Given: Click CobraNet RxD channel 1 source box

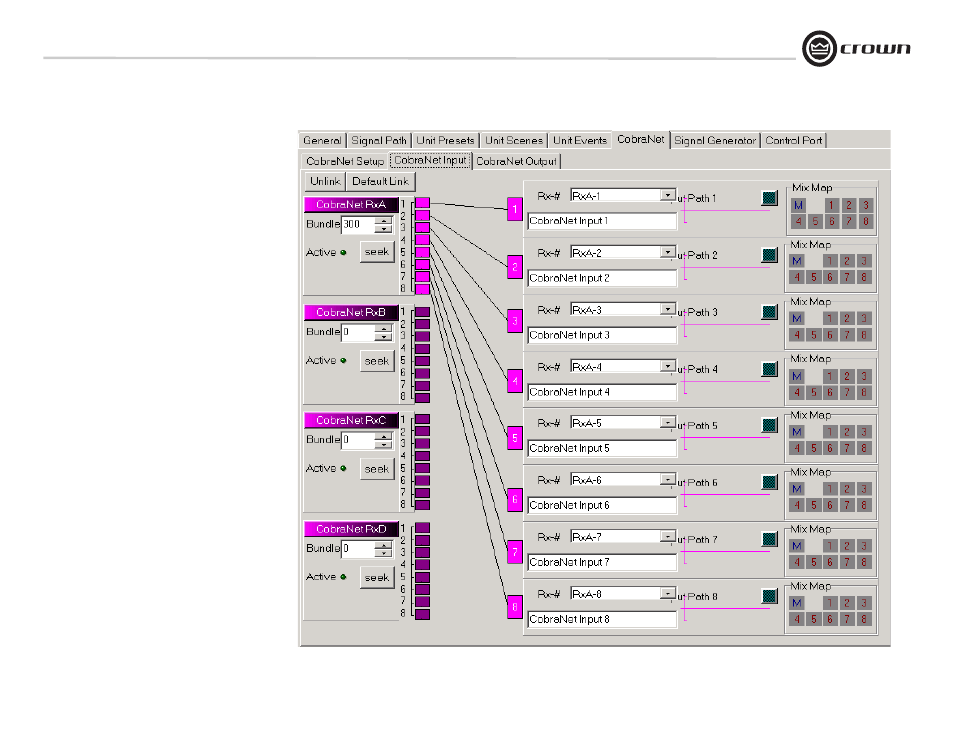Looking at the screenshot, I should 422,528.
